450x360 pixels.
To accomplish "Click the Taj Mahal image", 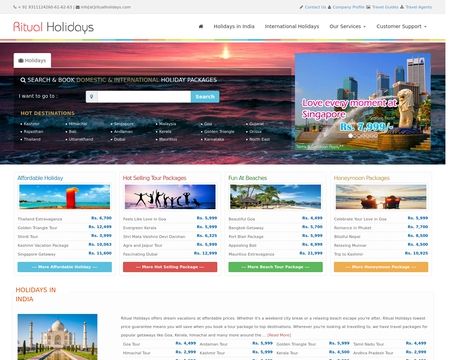I will [57, 337].
